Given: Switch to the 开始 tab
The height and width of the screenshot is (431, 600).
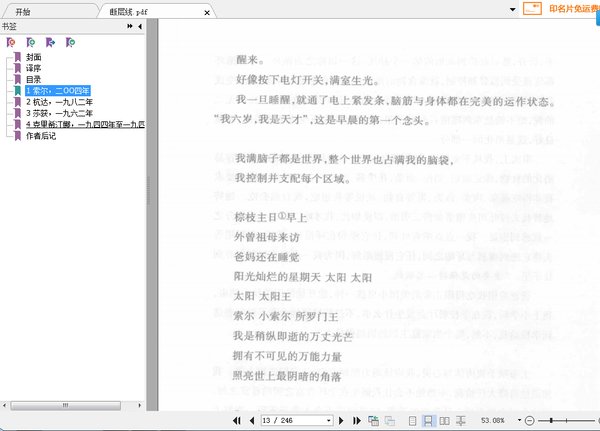Looking at the screenshot, I should point(23,12).
